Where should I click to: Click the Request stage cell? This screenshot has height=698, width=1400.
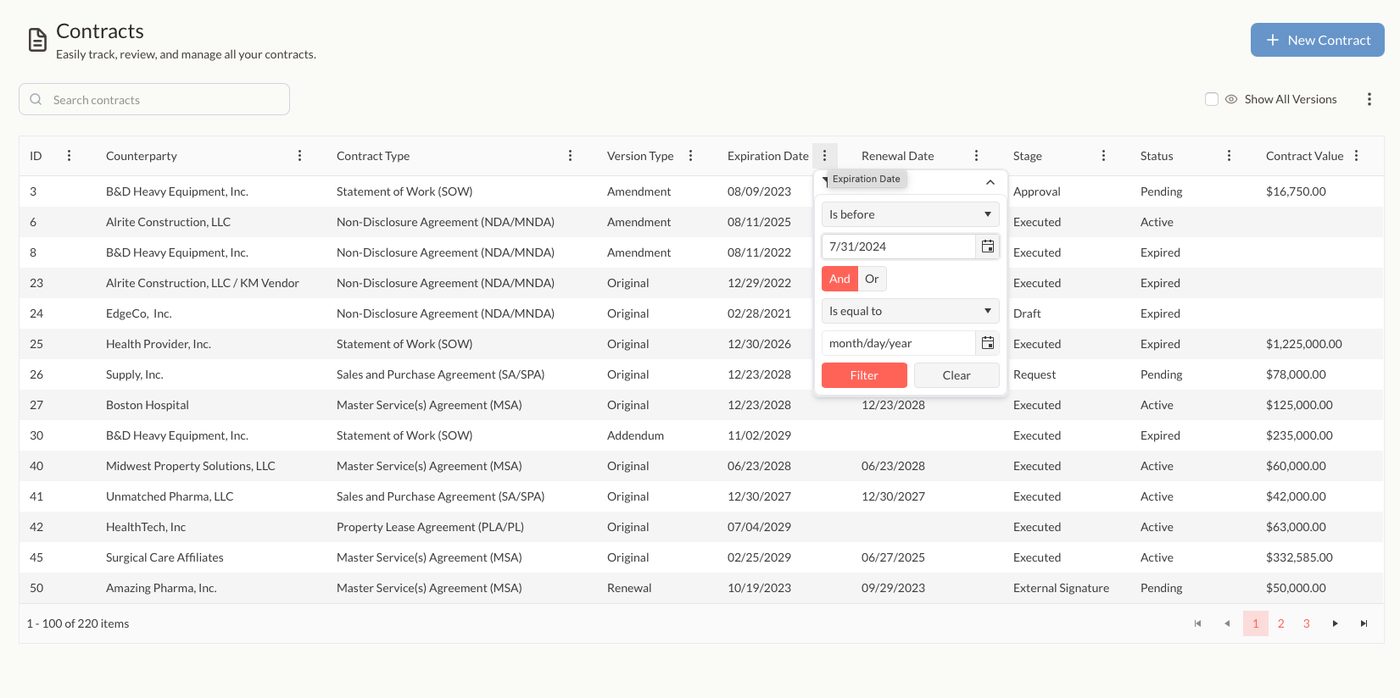(1034, 374)
